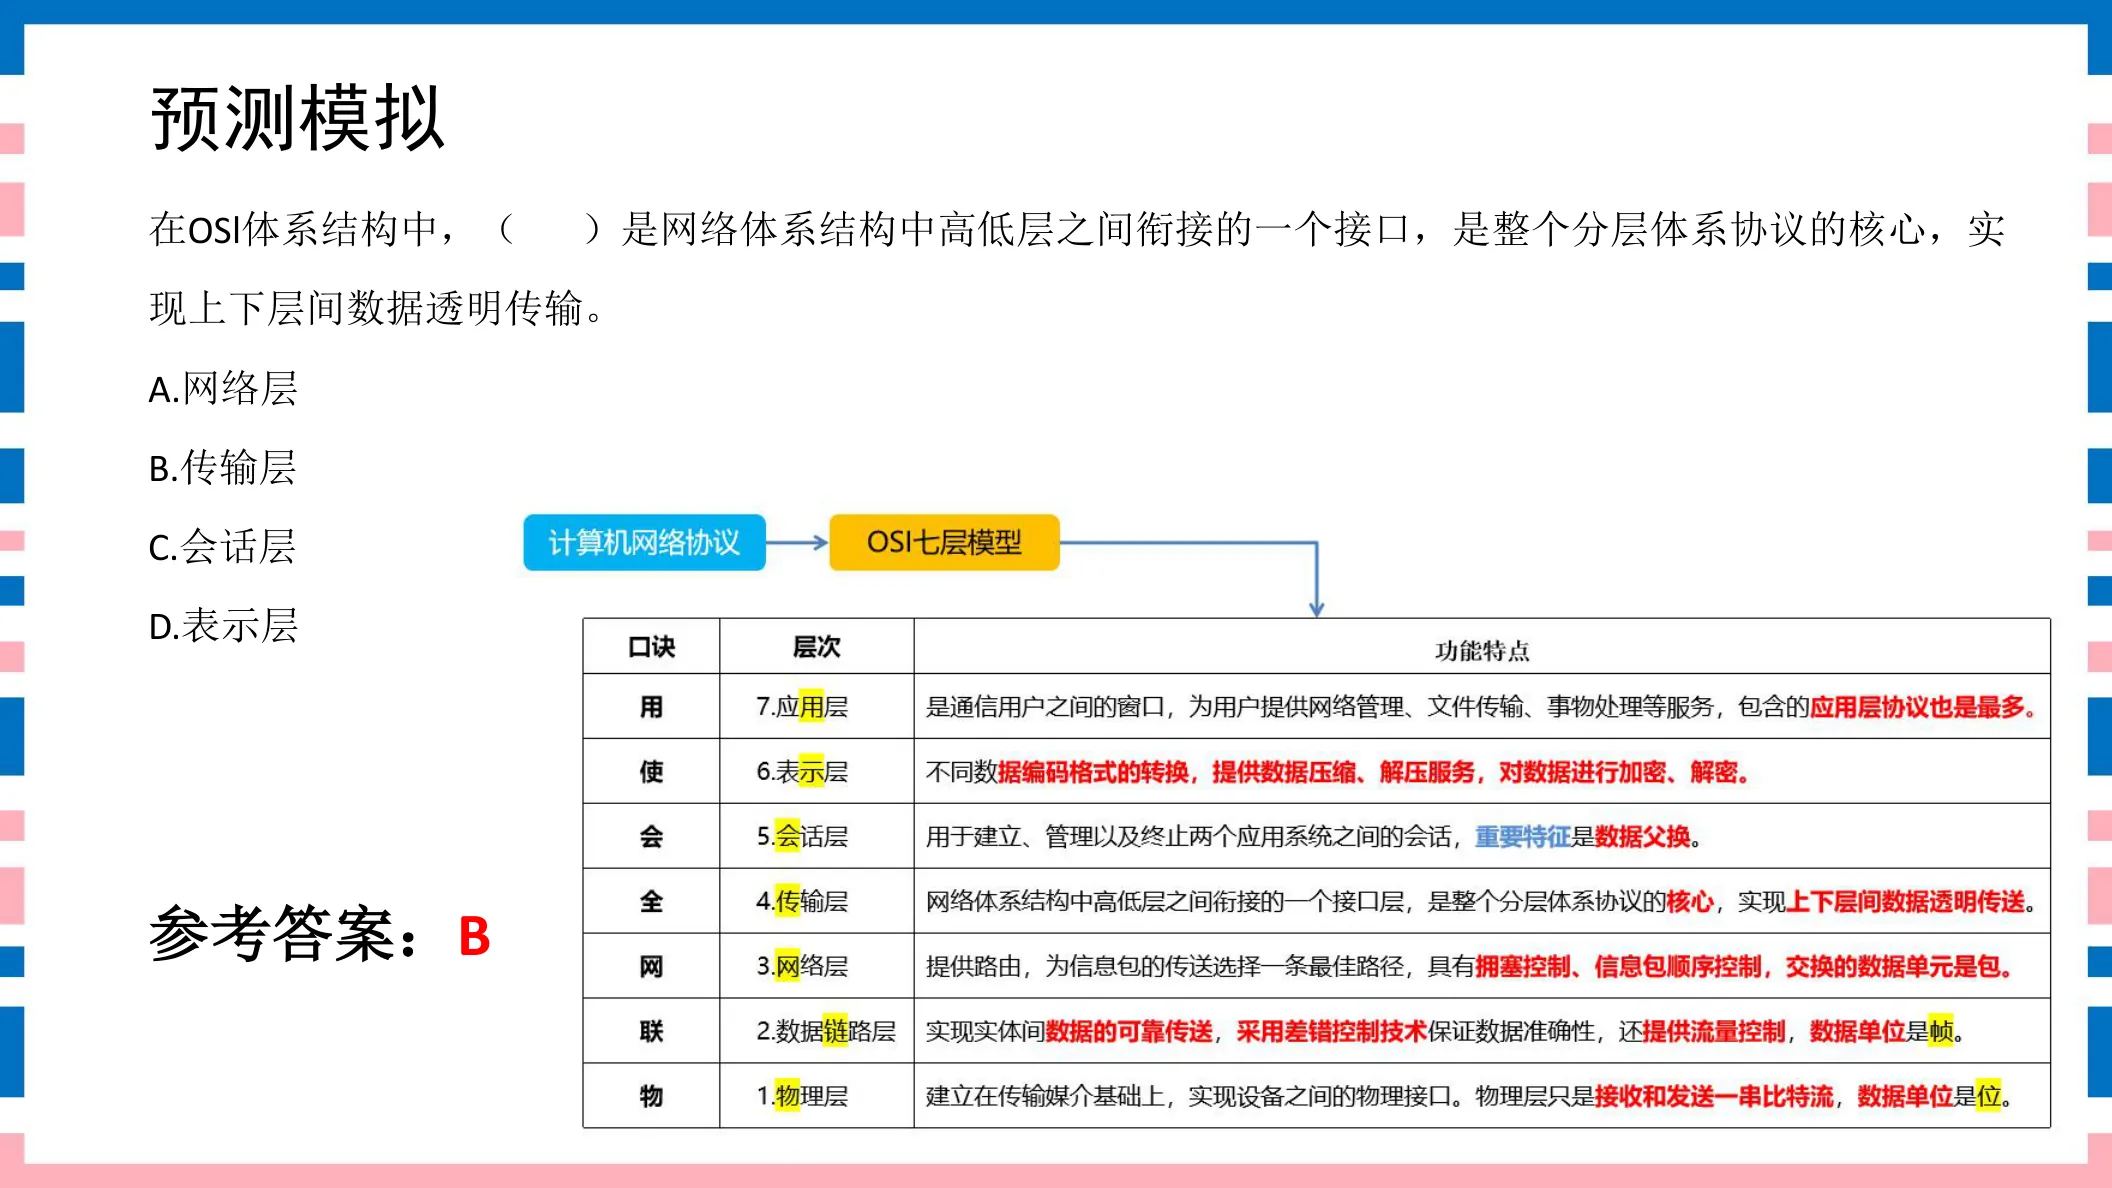This screenshot has width=2112, height=1188.
Task: Click the red text 采用差错控制技术
Action: 1331,1031
